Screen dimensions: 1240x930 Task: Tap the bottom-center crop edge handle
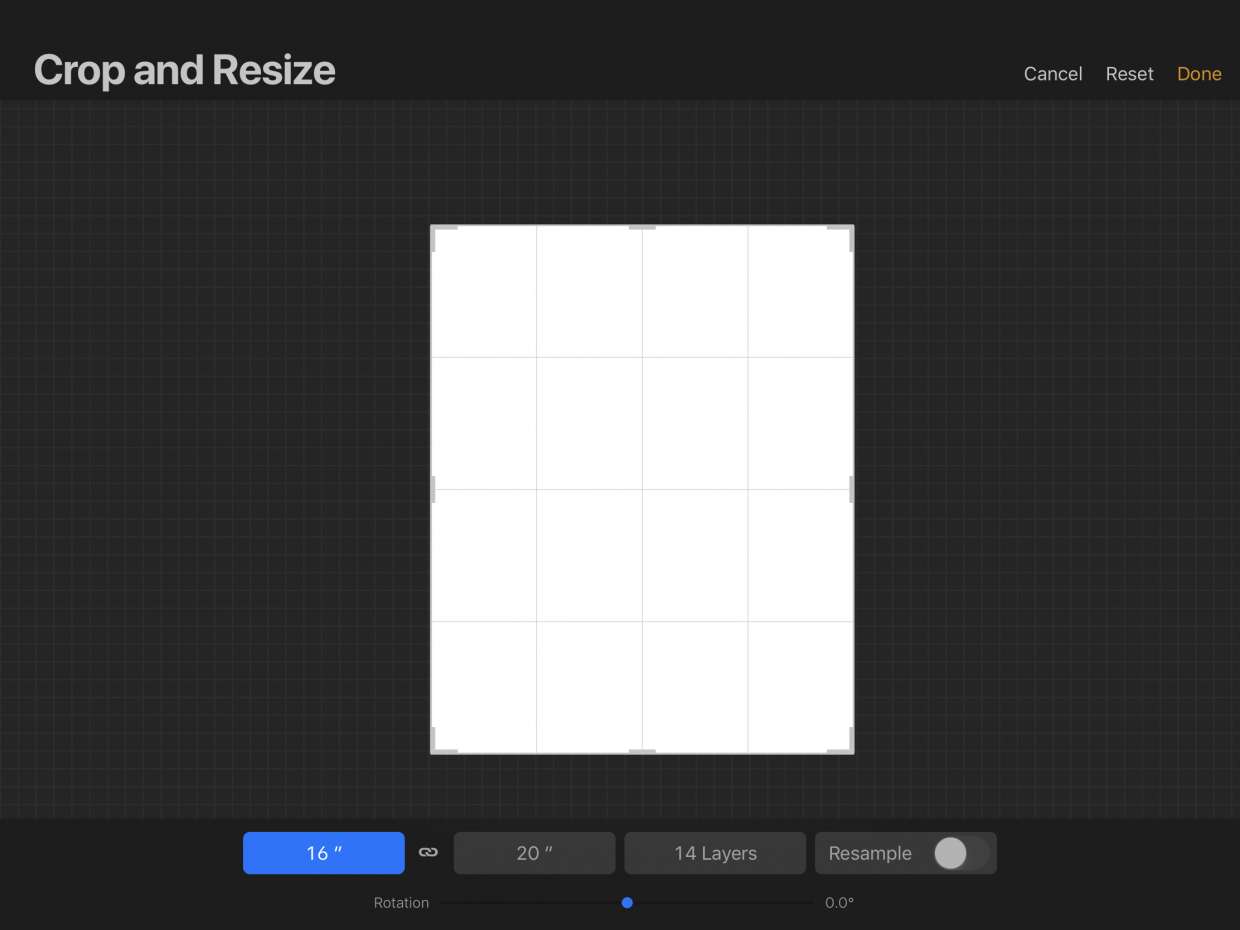[x=641, y=751]
